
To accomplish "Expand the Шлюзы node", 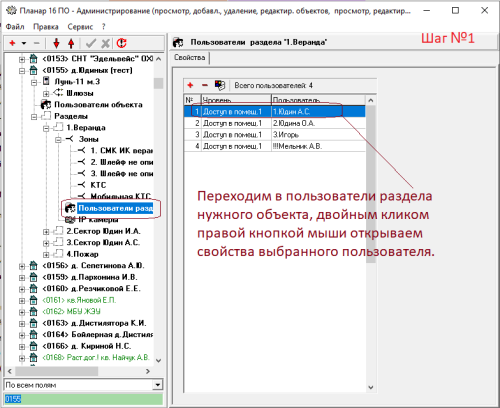I will pyautogui.click(x=46, y=94).
